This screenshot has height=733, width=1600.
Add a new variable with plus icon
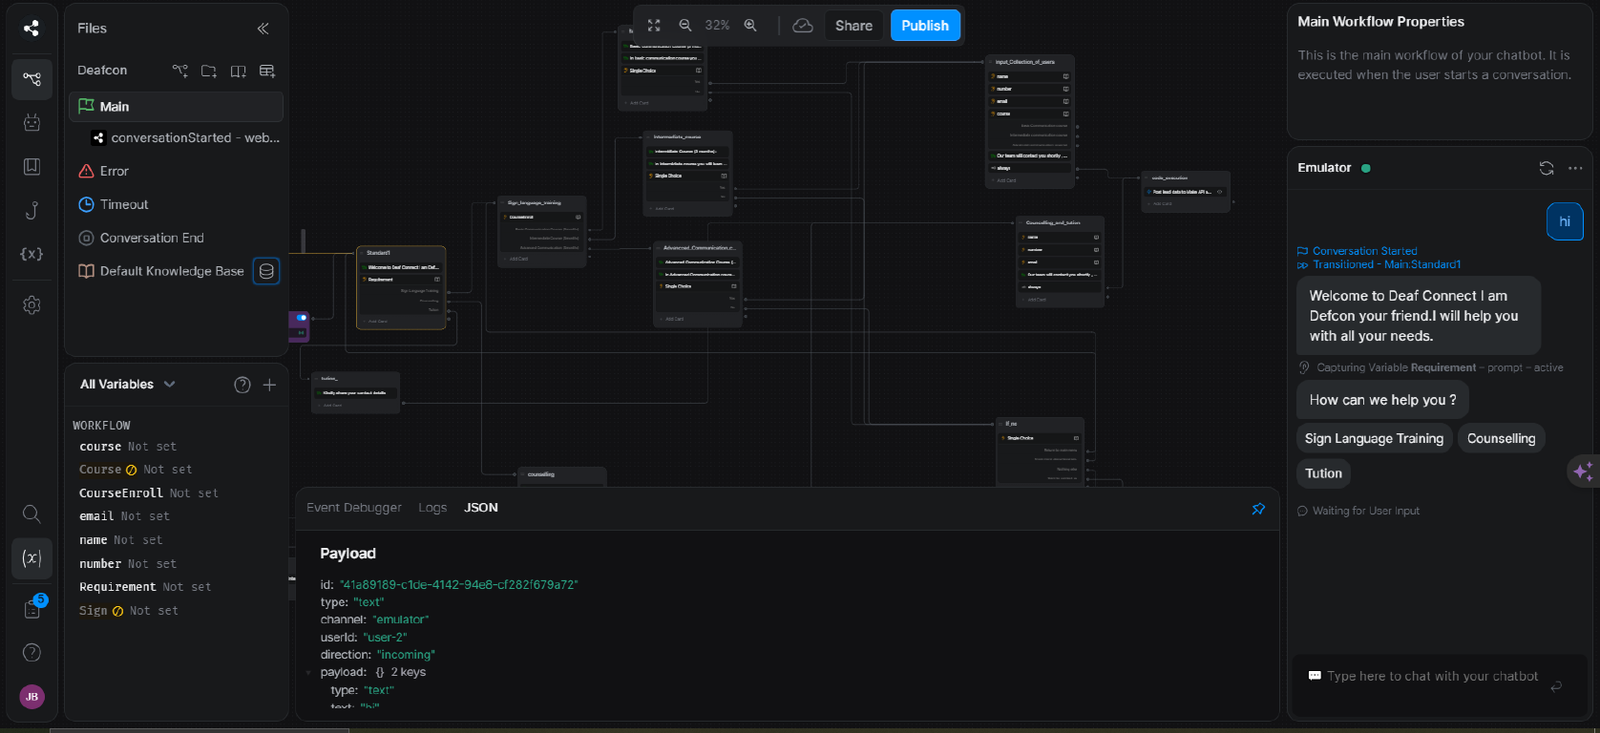[x=269, y=385]
